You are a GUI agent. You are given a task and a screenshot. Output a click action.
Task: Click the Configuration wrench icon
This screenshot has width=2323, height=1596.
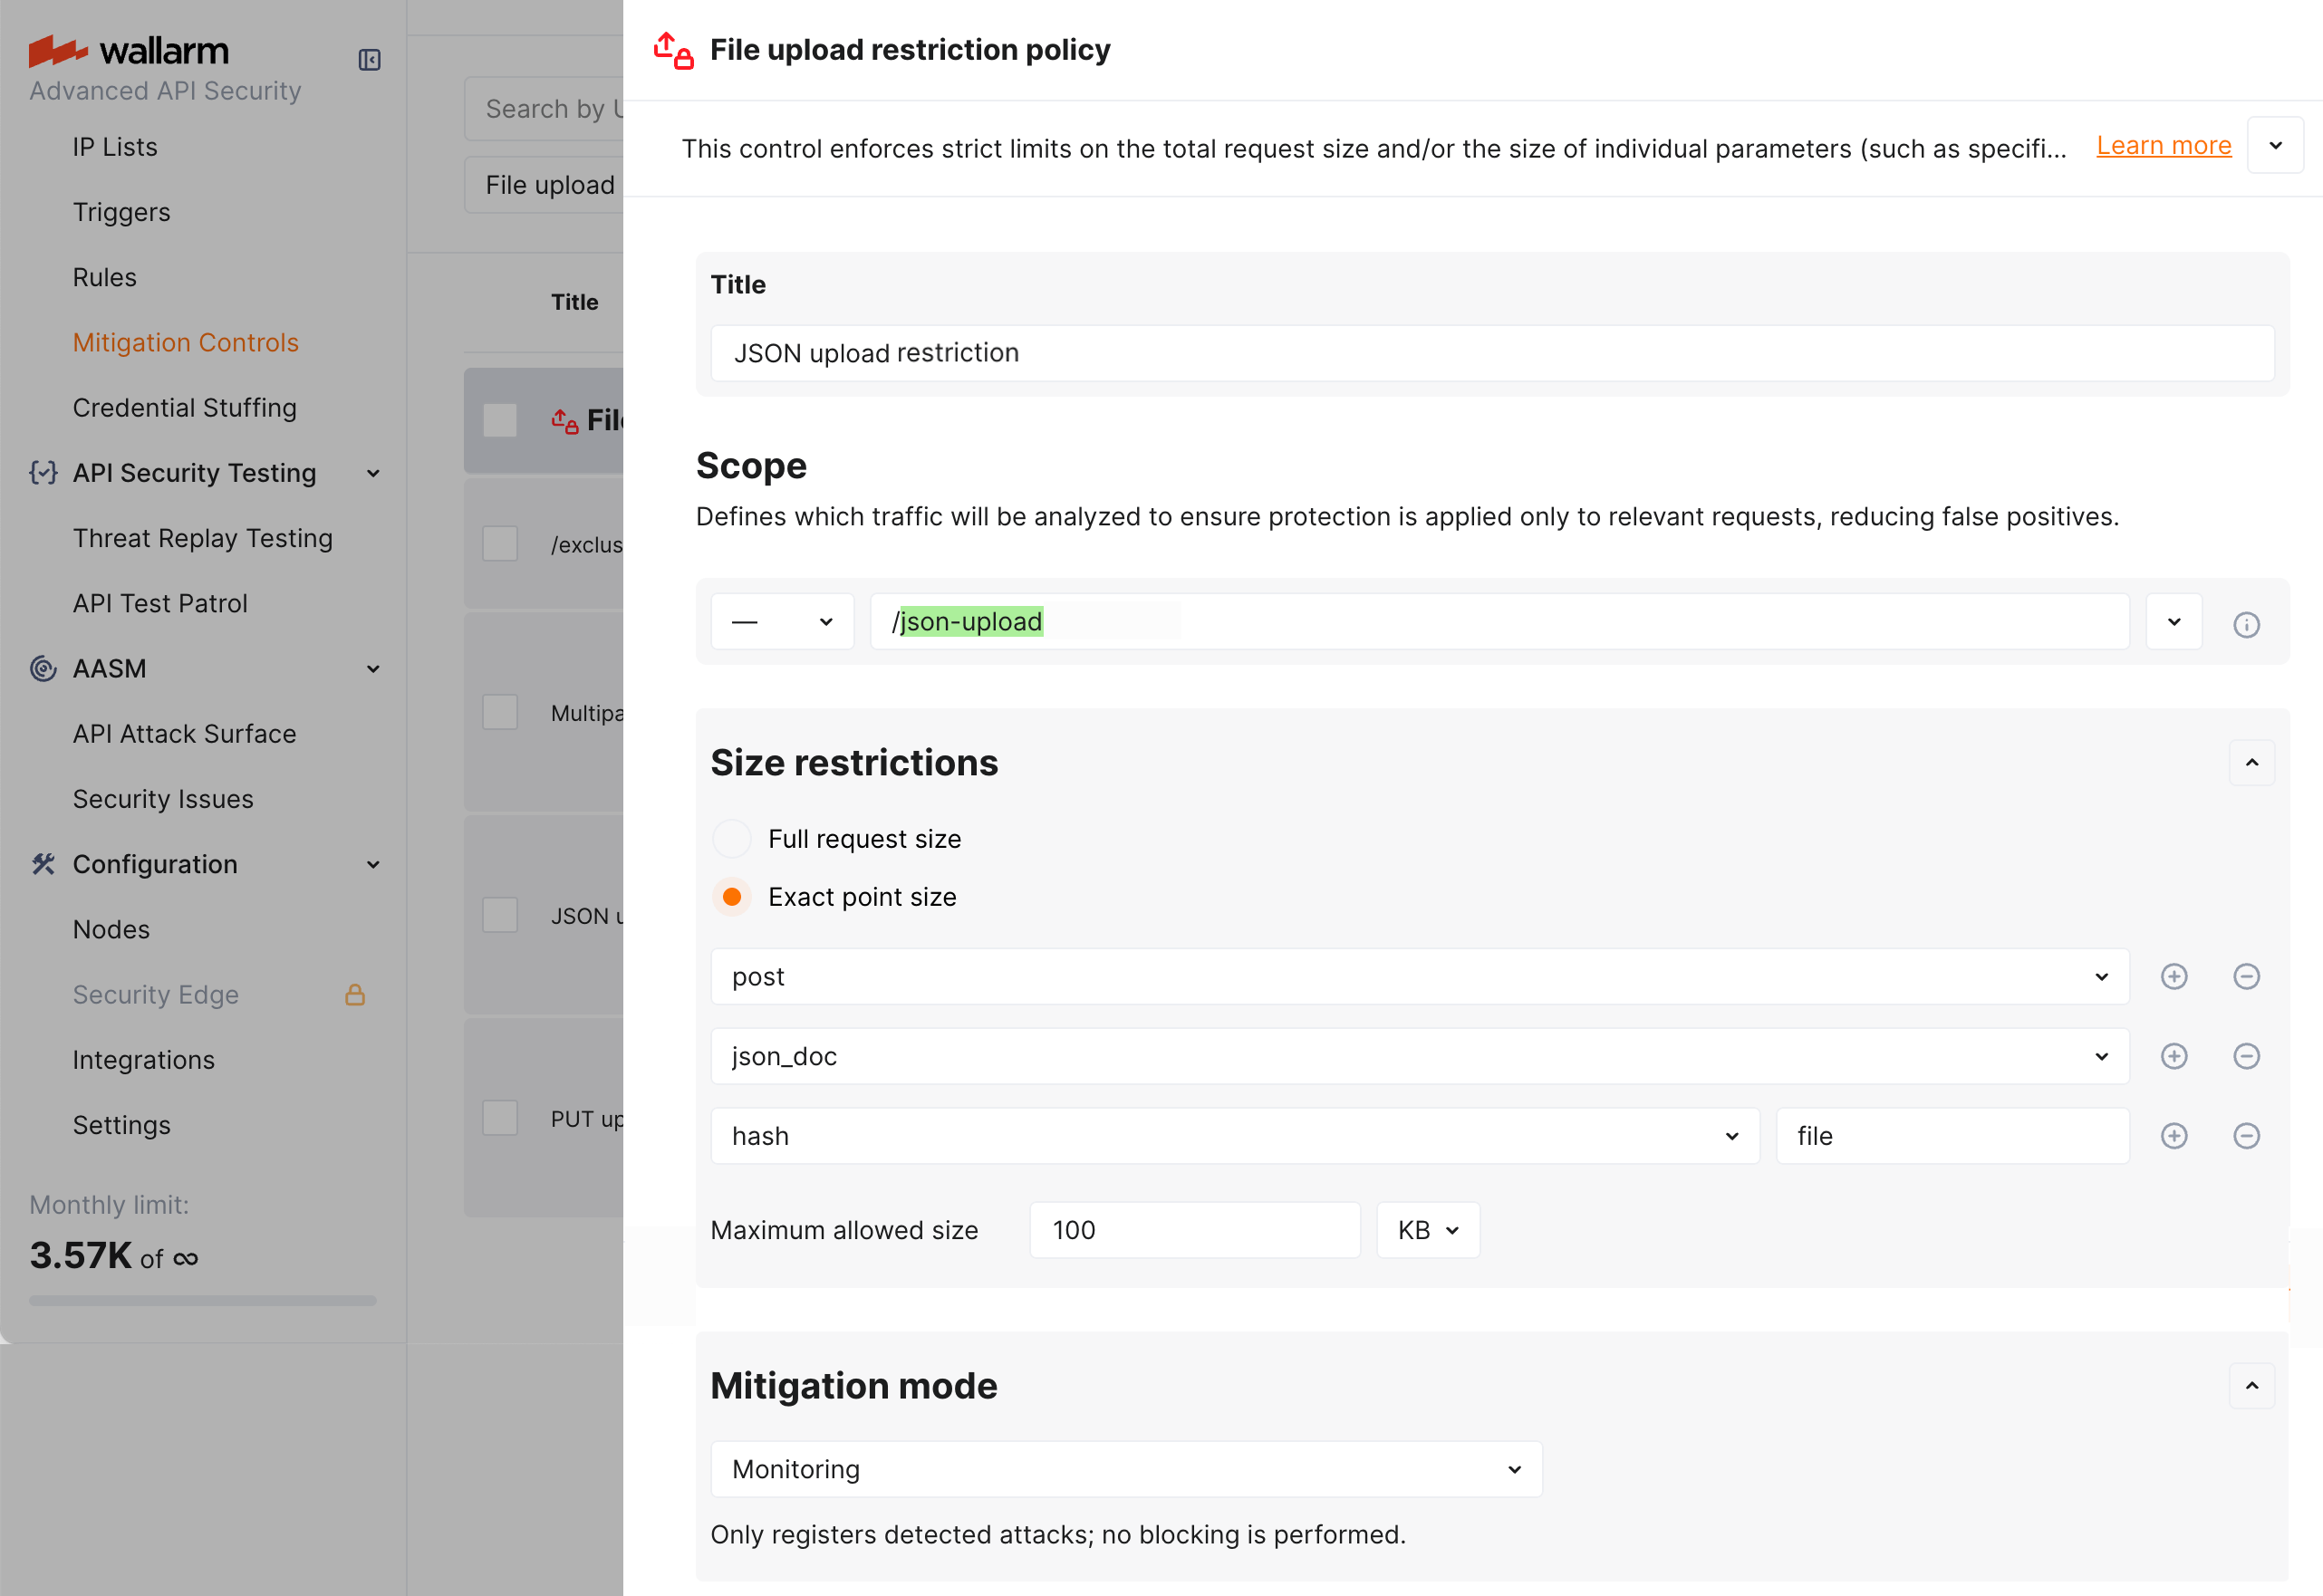pyautogui.click(x=43, y=864)
